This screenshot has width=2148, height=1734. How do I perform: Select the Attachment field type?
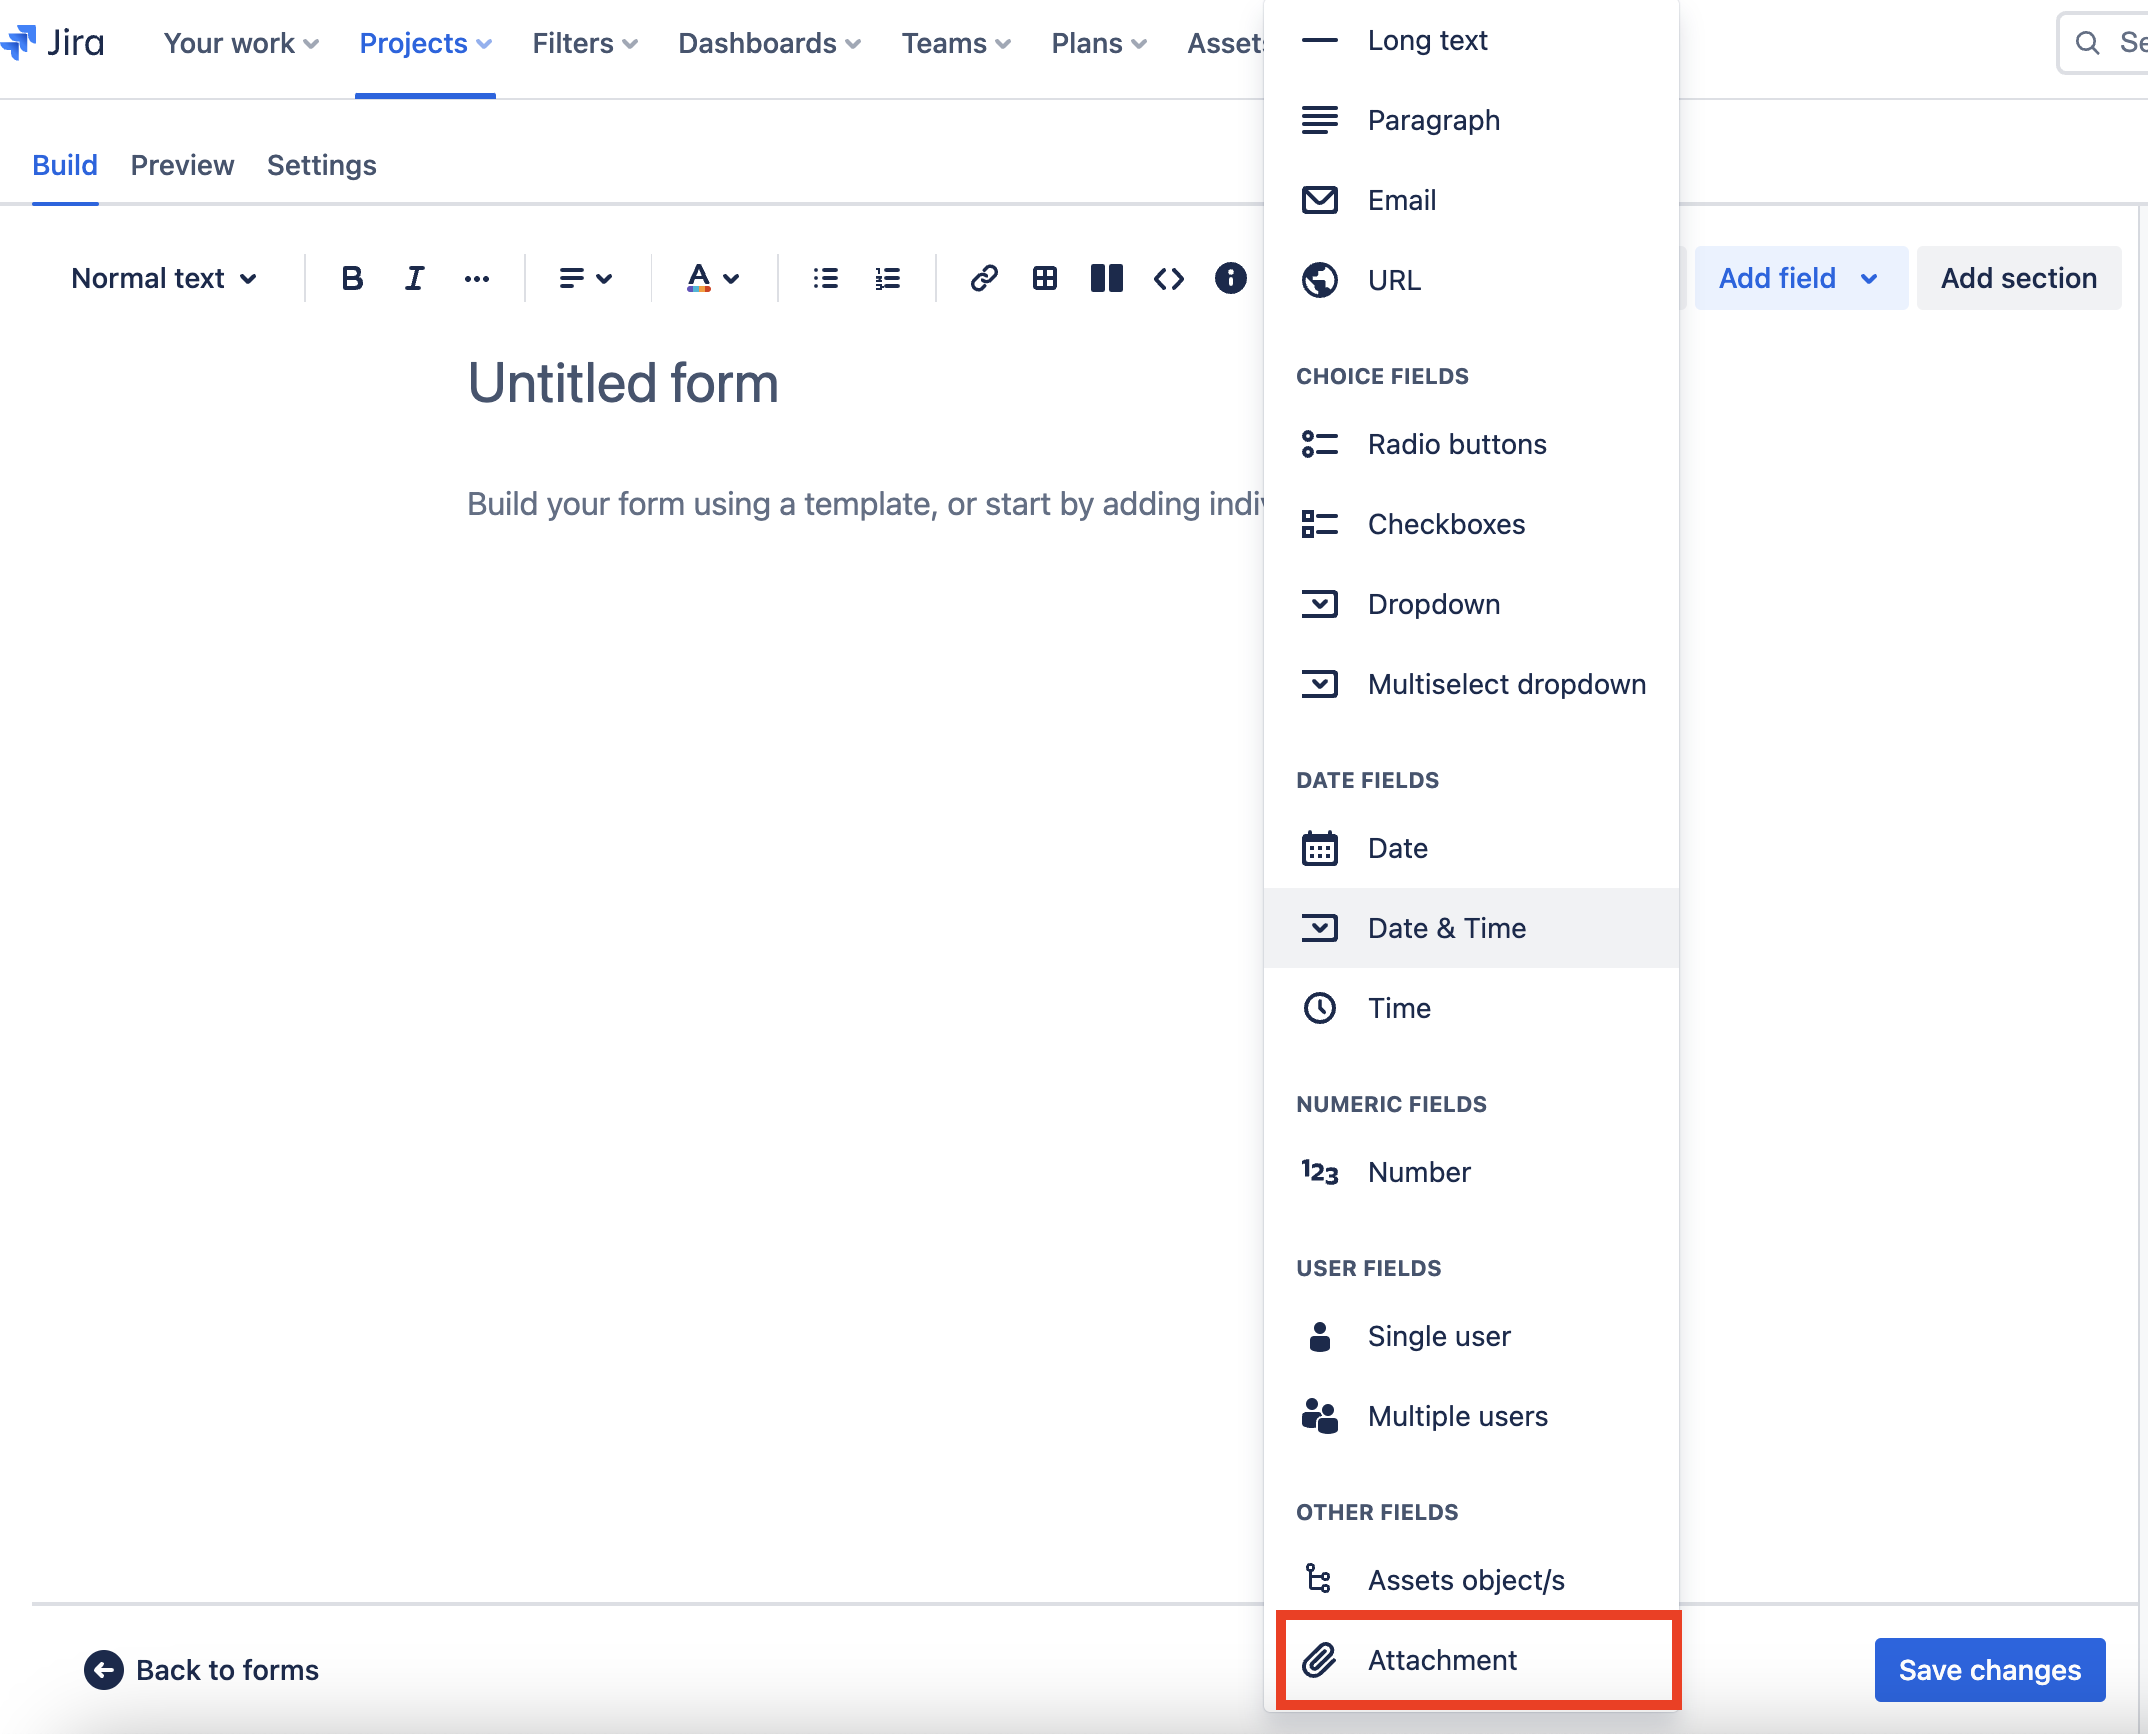click(1443, 1659)
